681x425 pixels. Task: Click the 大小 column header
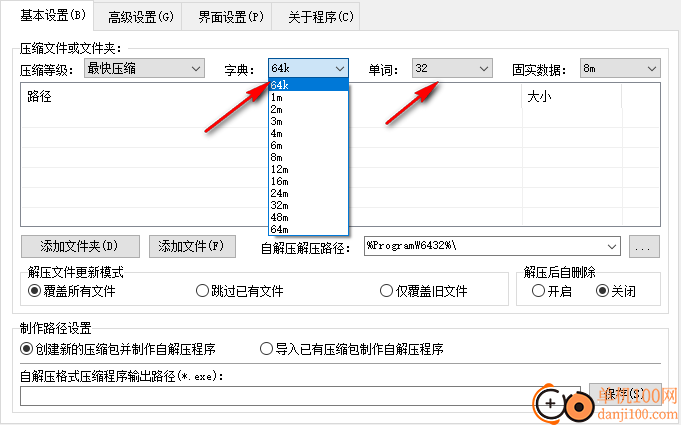(x=572, y=96)
